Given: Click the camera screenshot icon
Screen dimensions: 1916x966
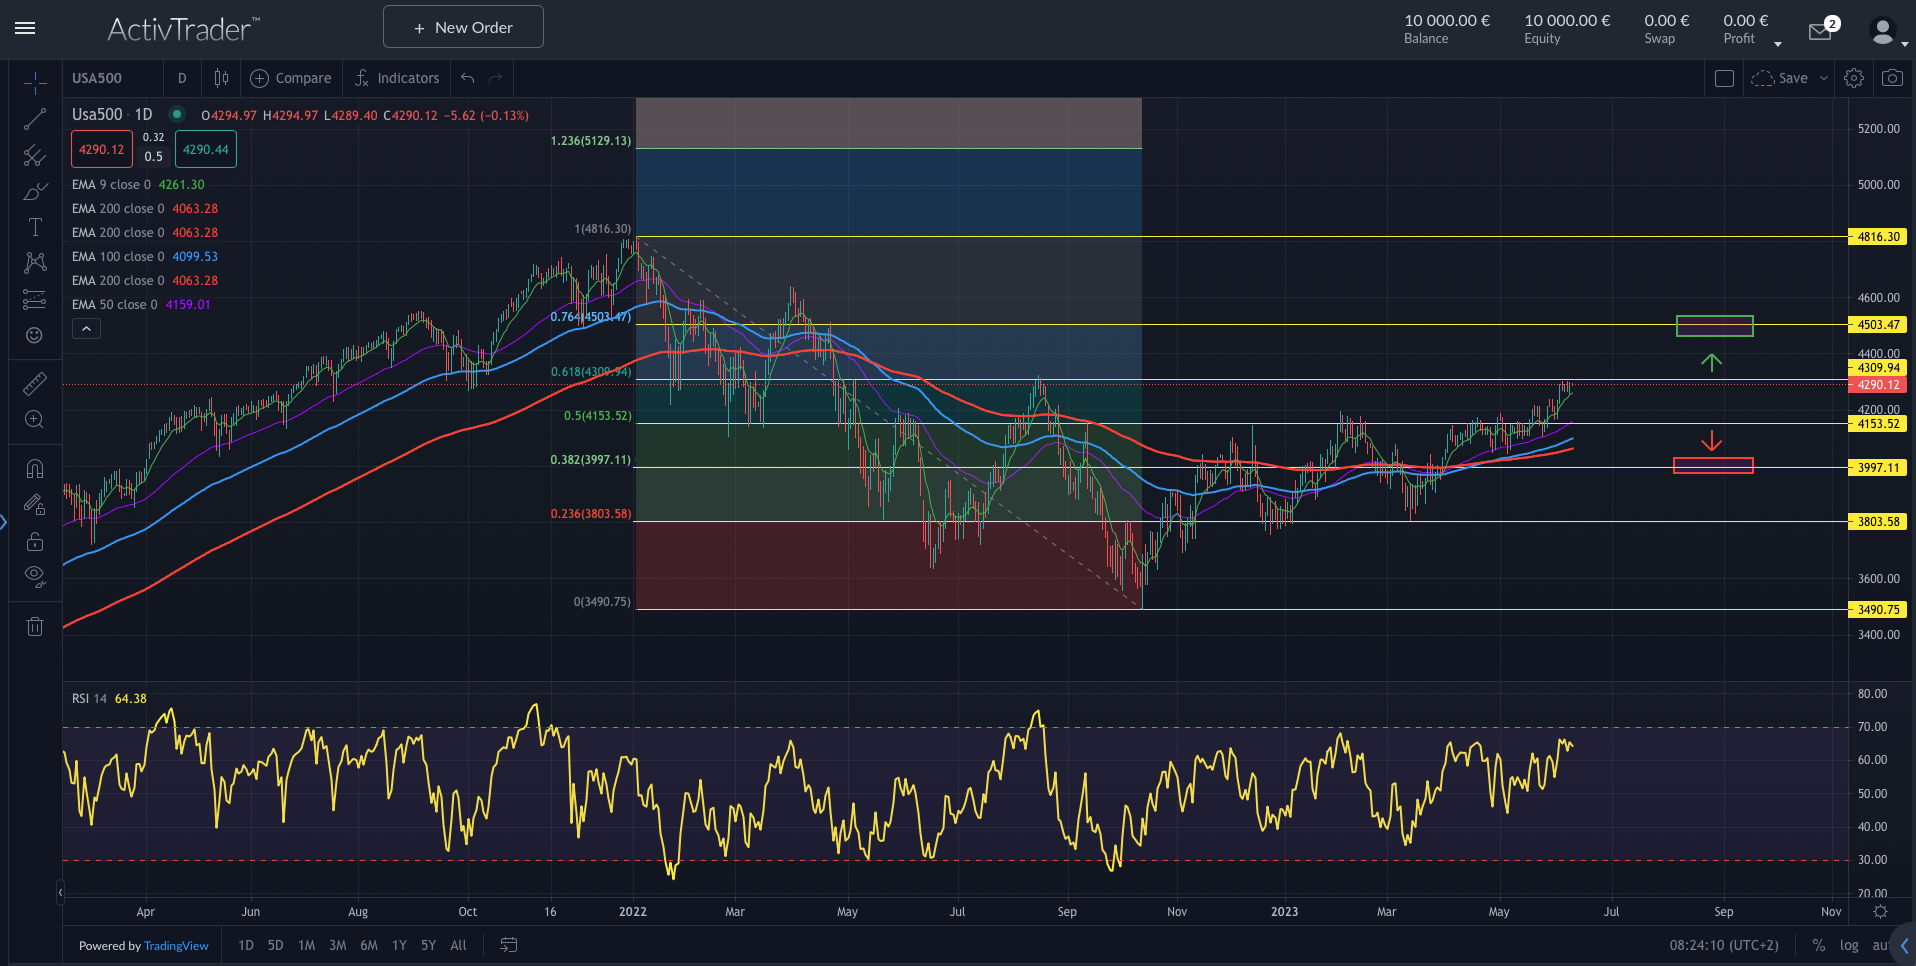Looking at the screenshot, I should click(x=1891, y=78).
